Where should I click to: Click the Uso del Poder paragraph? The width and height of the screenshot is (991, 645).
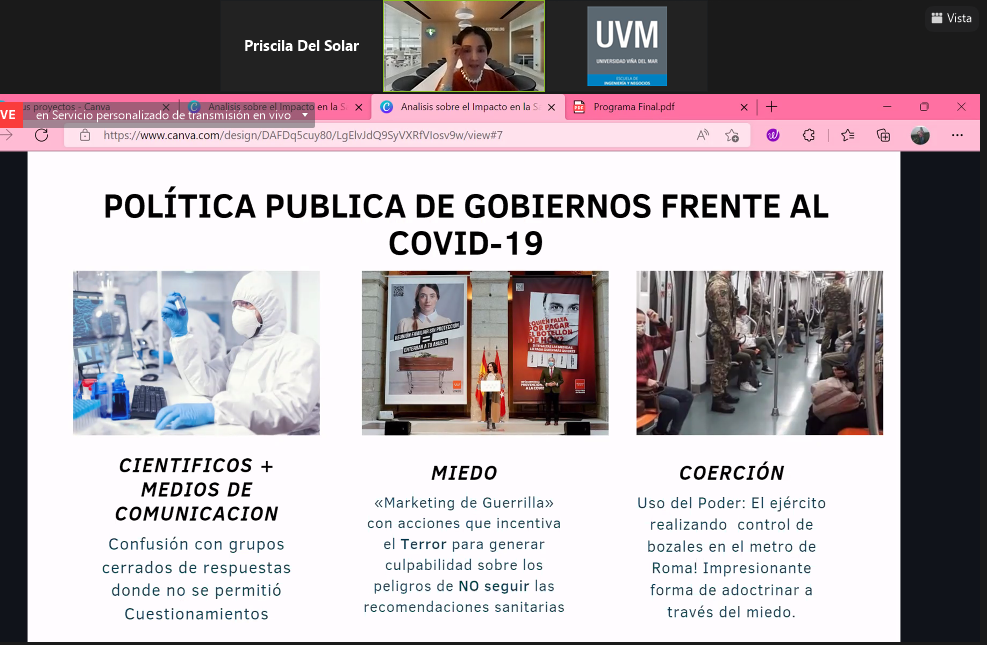(731, 557)
